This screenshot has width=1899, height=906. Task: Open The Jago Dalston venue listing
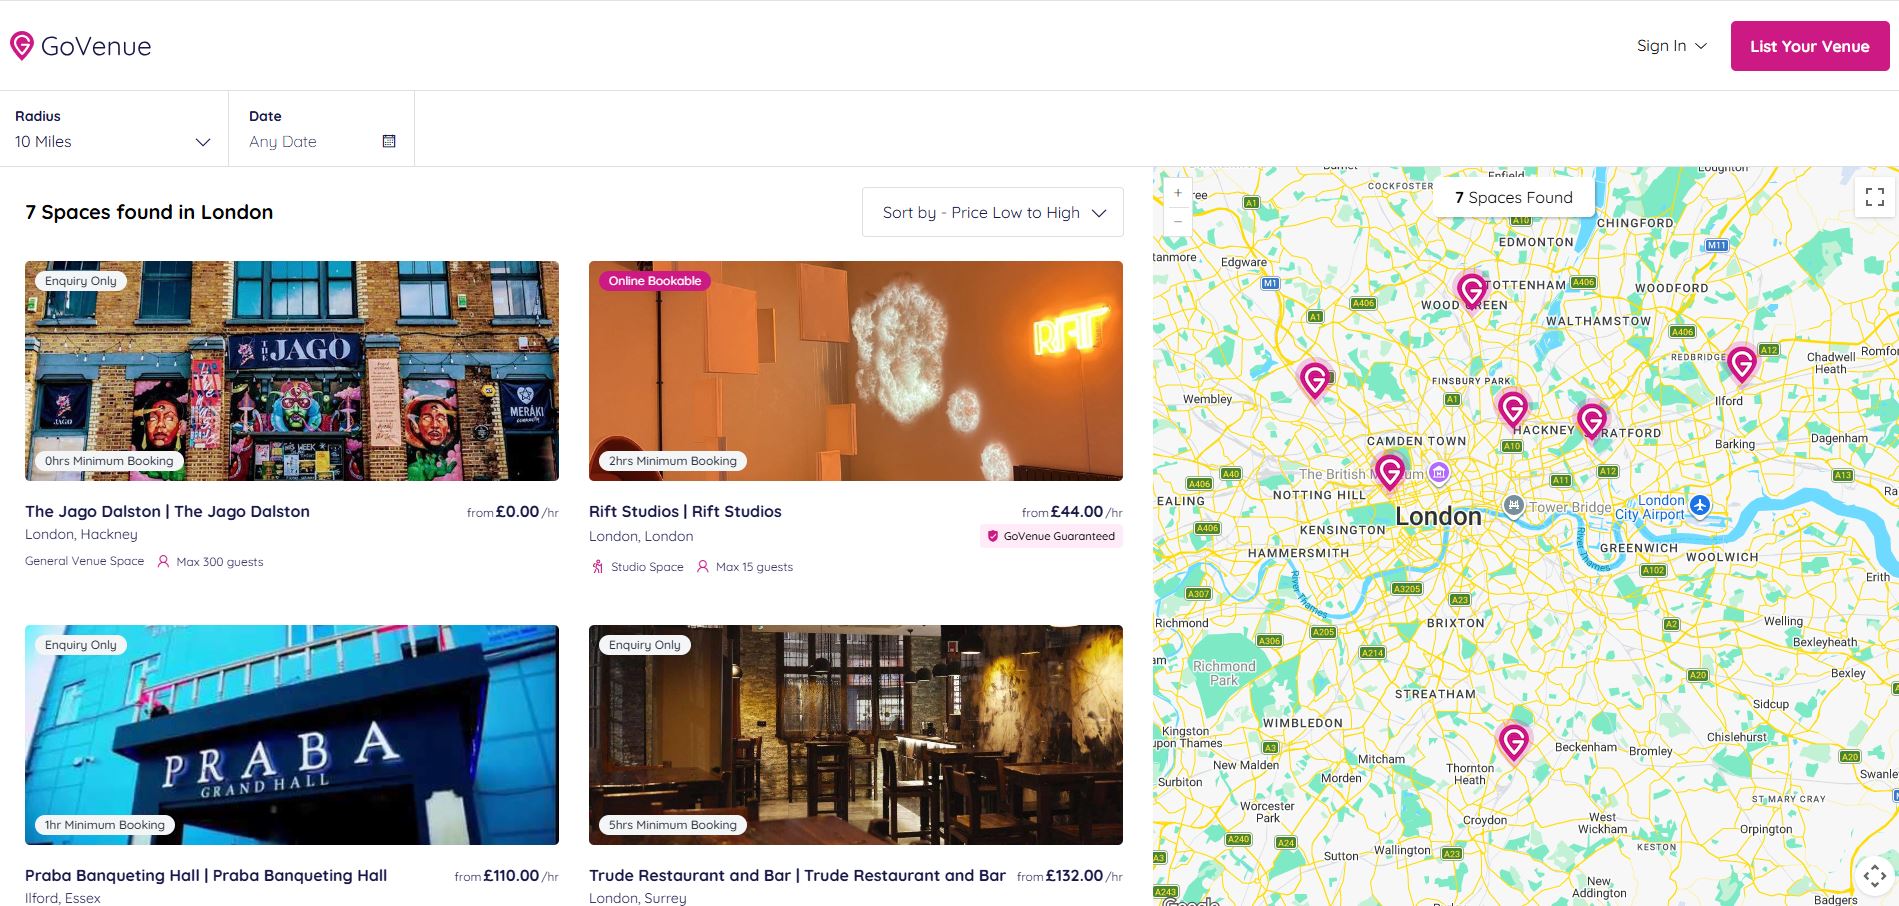(x=167, y=511)
